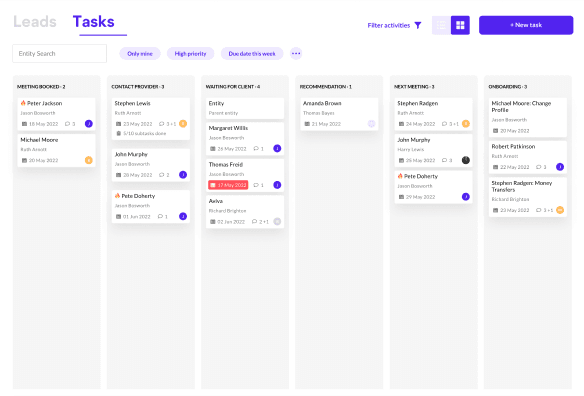Click orange avatar on Michael Moore card

pos(89,160)
